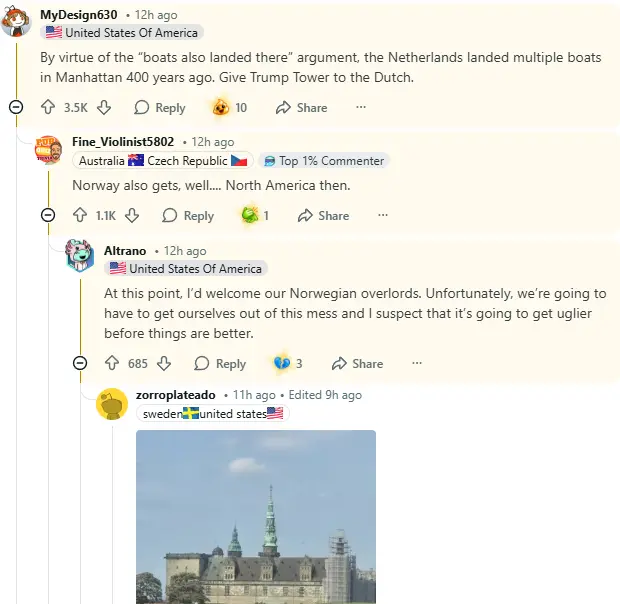Upvote MyDesign630's comment about Trump Tower
620x604 pixels.
coord(47,108)
